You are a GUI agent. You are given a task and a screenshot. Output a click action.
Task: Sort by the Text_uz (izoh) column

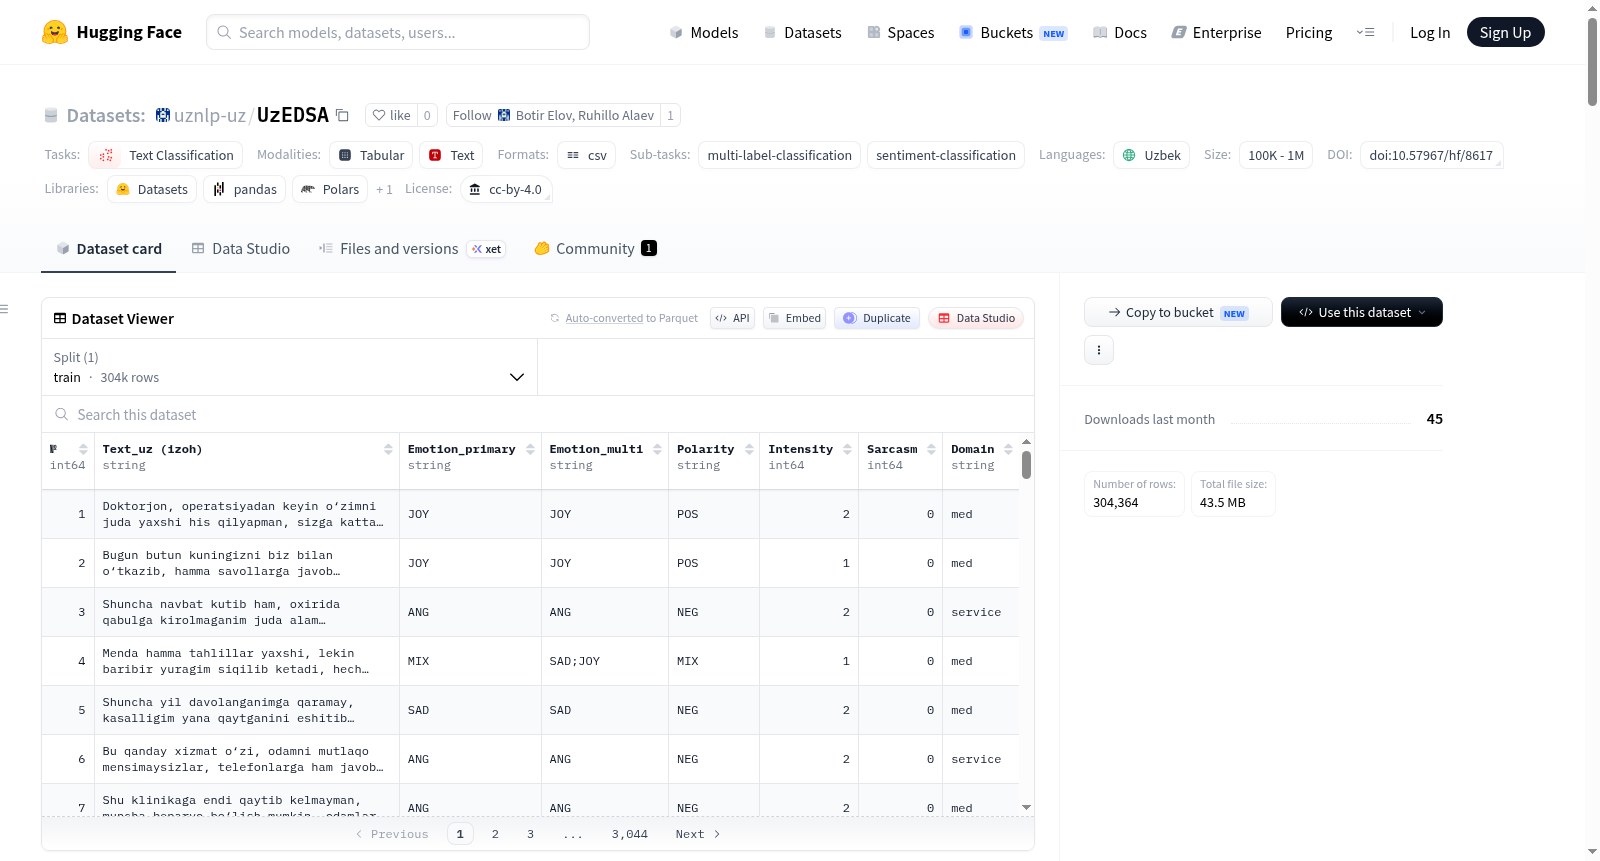click(x=388, y=450)
